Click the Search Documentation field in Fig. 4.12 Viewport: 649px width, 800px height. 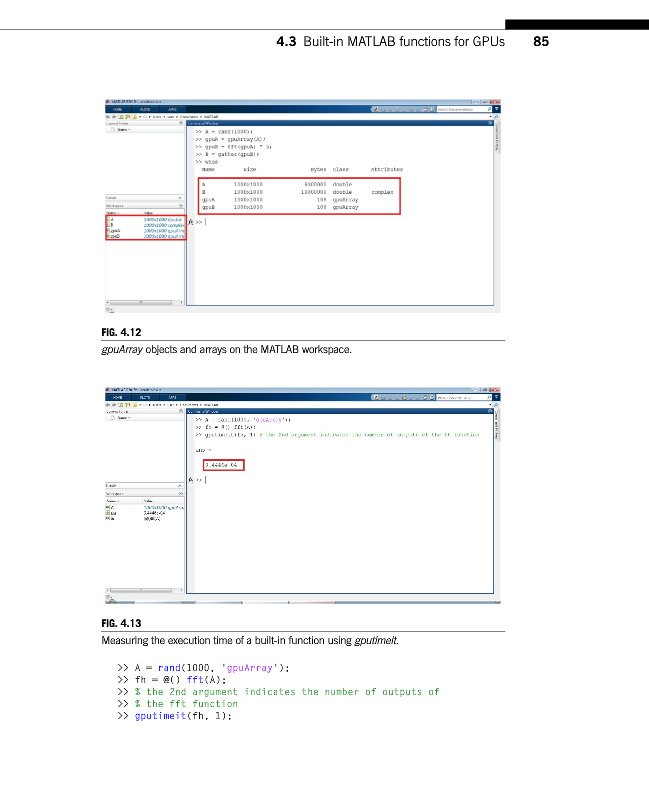pos(461,109)
